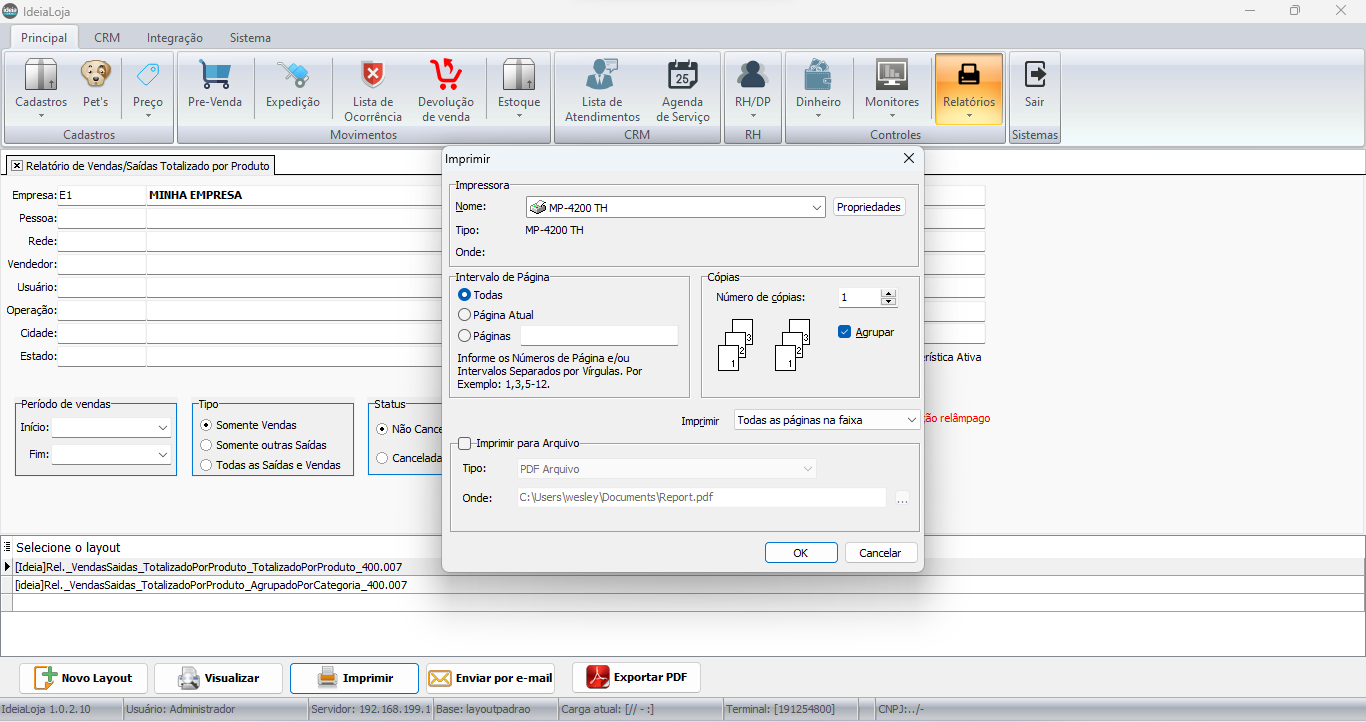
Task: Open Agenda de Serviço calendar icon
Action: pyautogui.click(x=684, y=76)
